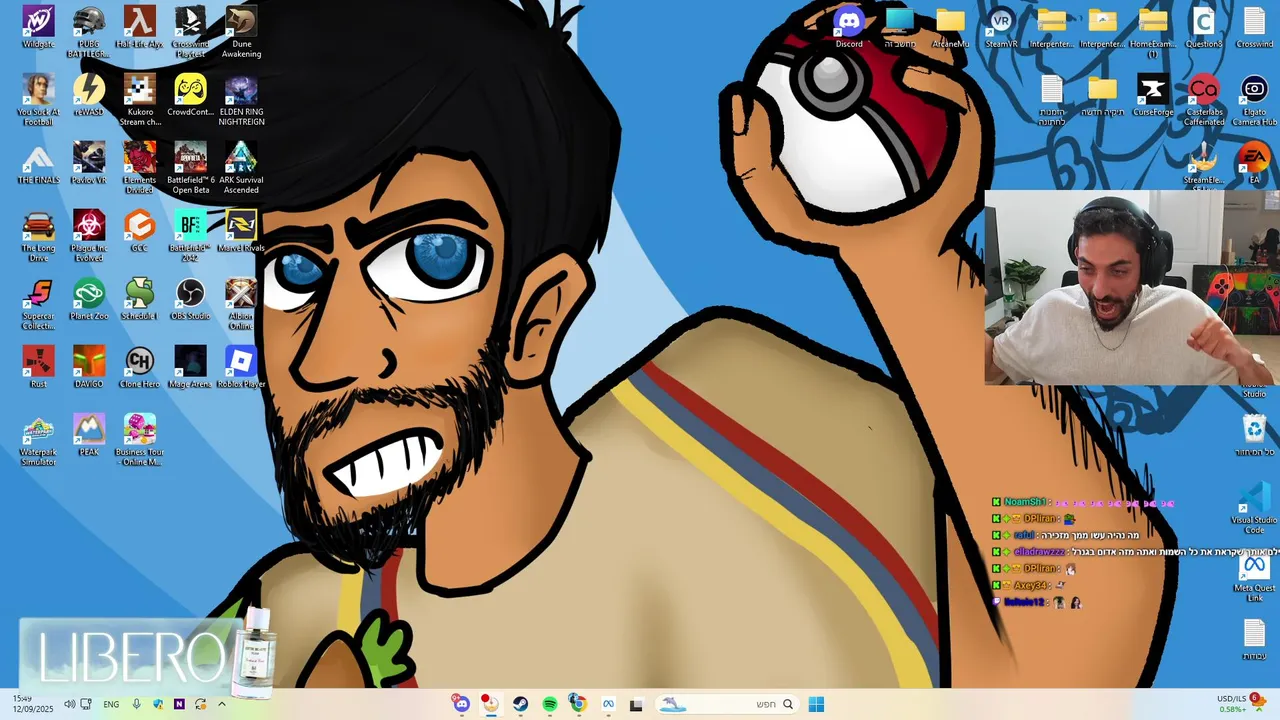Open the Meta Quest Link shortcut
Screen dimensions: 1280x720
coord(1254,575)
